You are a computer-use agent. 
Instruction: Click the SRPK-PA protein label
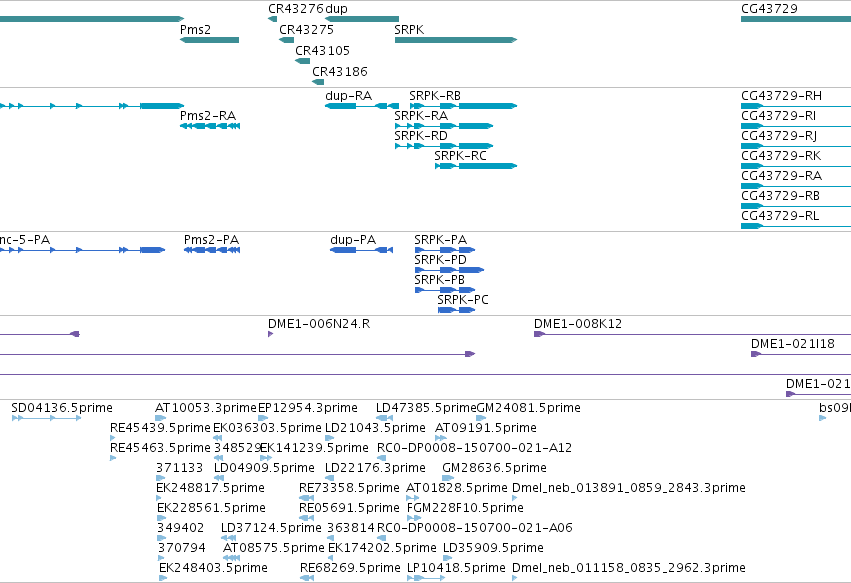[440, 240]
